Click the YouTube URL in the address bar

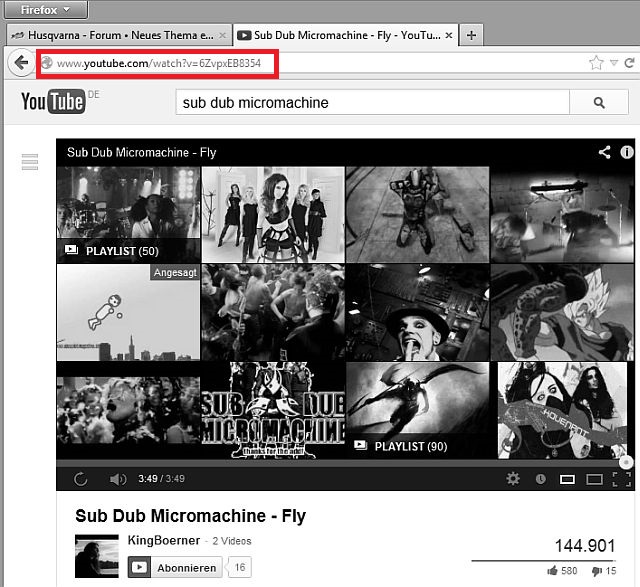[x=159, y=63]
